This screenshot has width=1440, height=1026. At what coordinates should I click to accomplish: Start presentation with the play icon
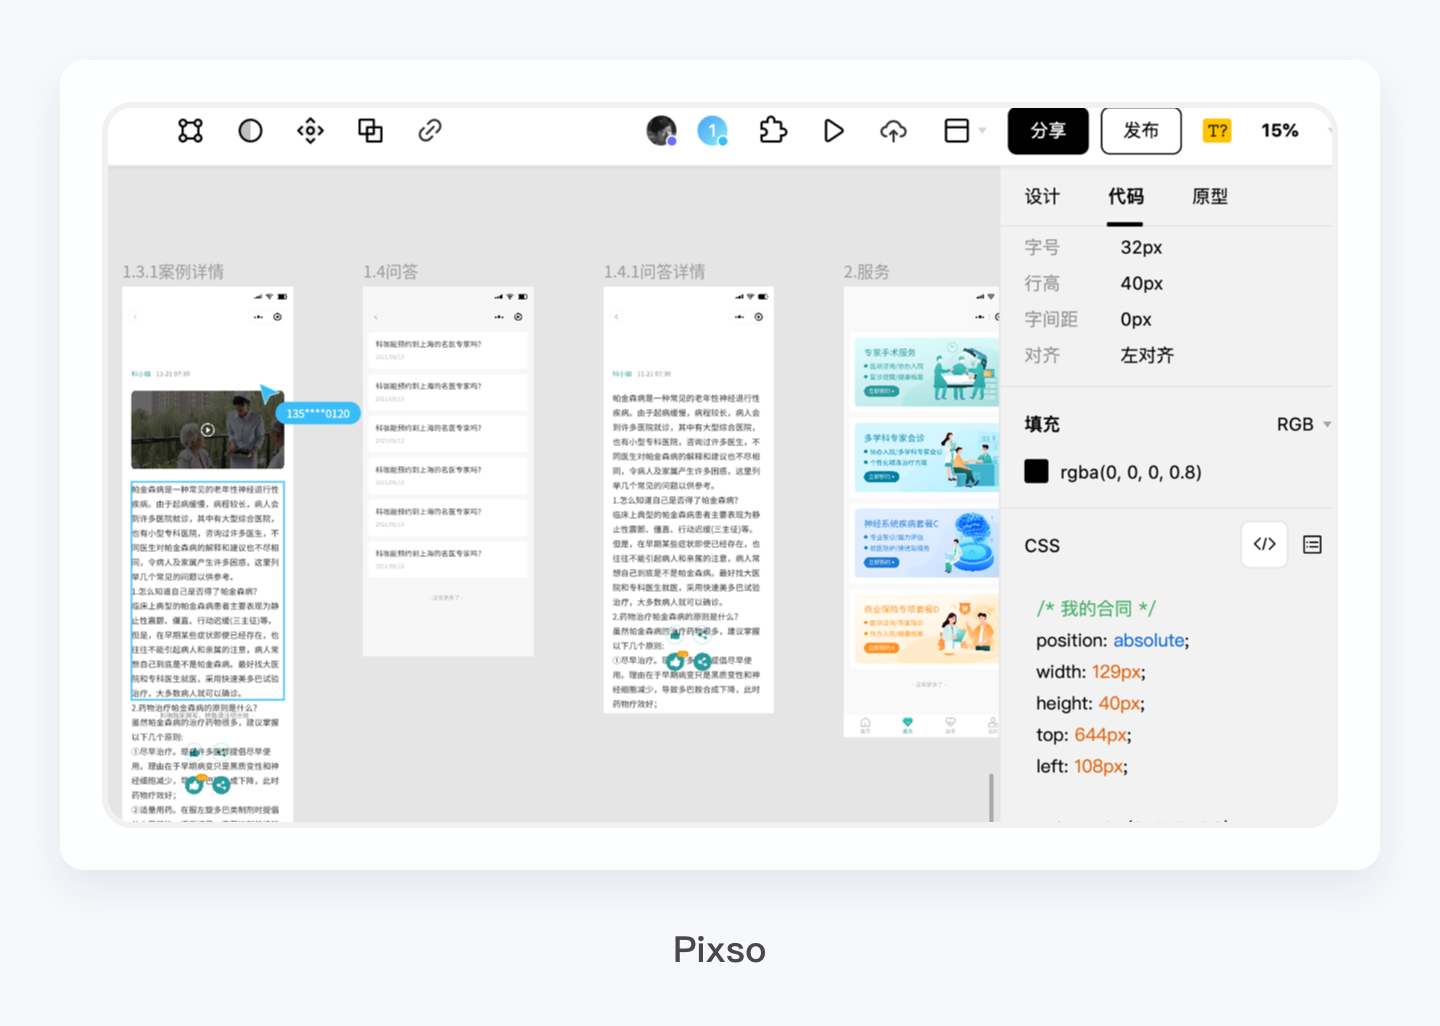coord(833,131)
